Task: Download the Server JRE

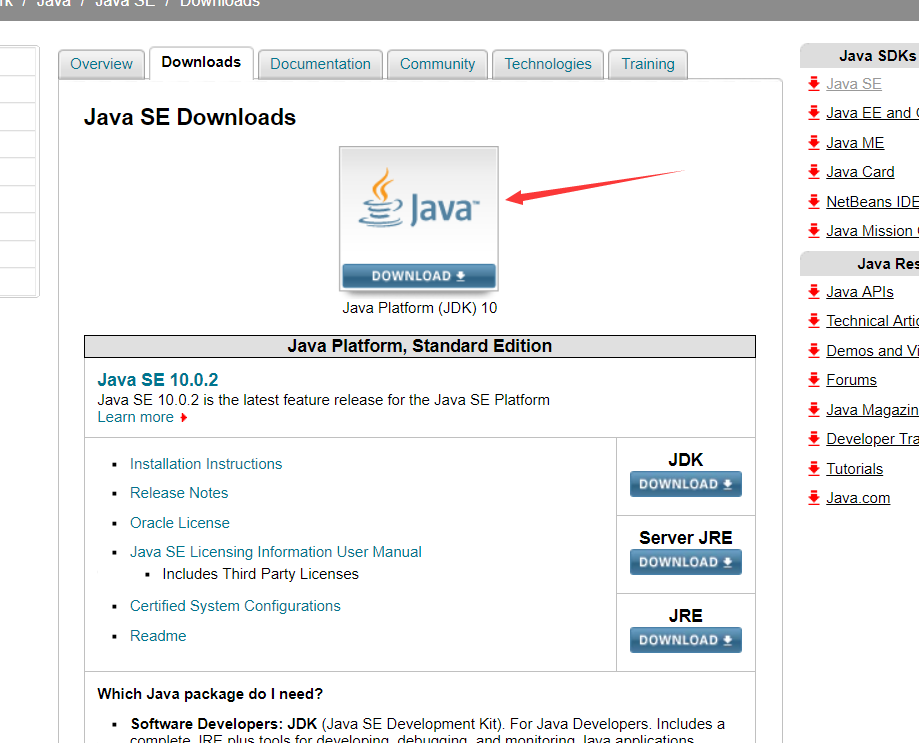Action: click(x=686, y=562)
